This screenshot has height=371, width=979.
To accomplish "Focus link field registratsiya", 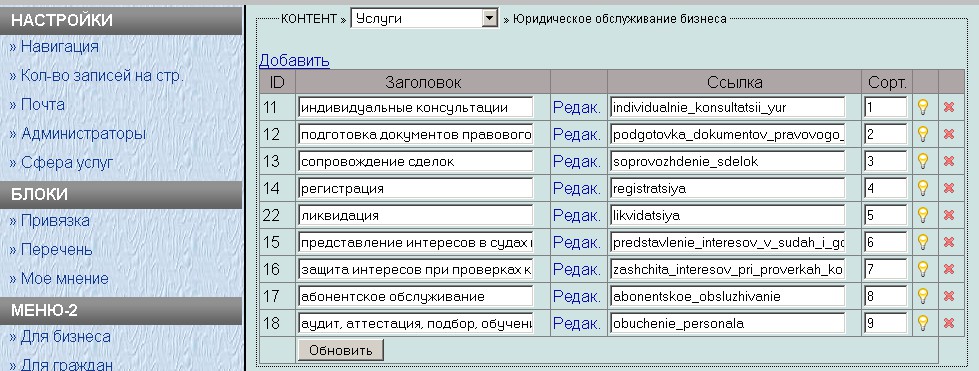I will click(727, 188).
